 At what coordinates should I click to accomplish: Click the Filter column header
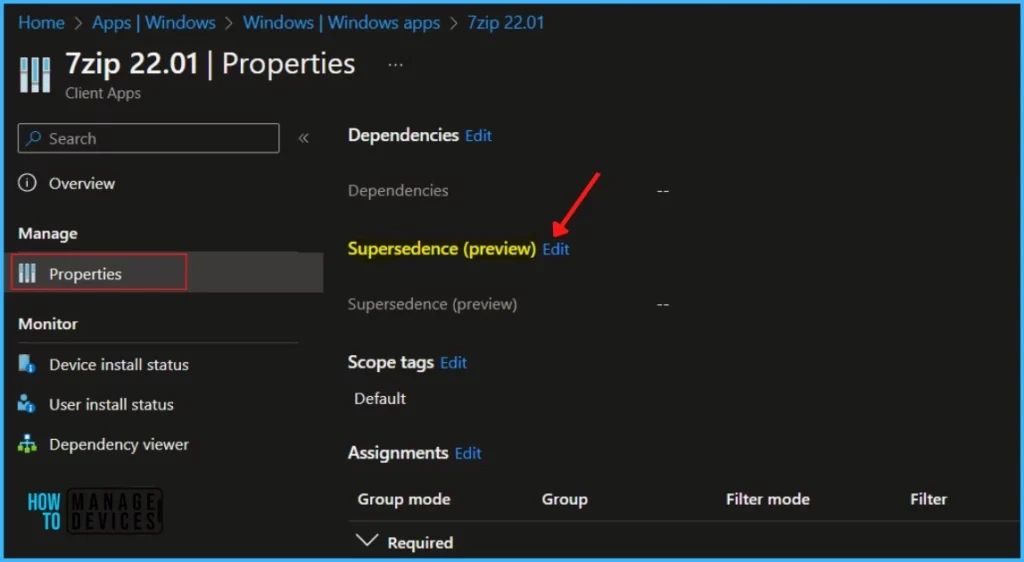click(928, 499)
